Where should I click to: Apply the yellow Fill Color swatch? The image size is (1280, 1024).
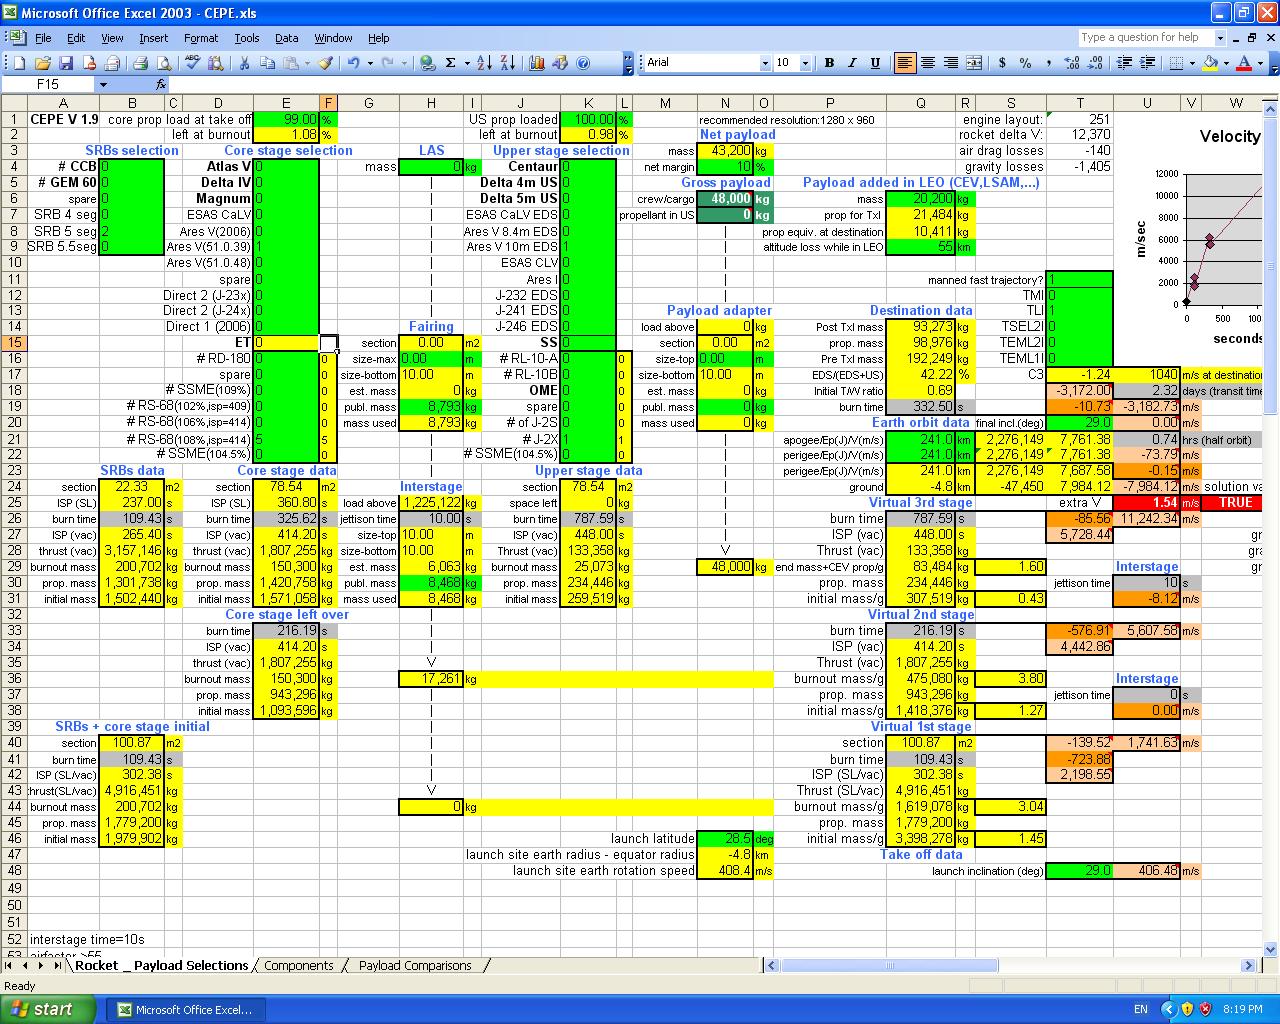(1210, 63)
